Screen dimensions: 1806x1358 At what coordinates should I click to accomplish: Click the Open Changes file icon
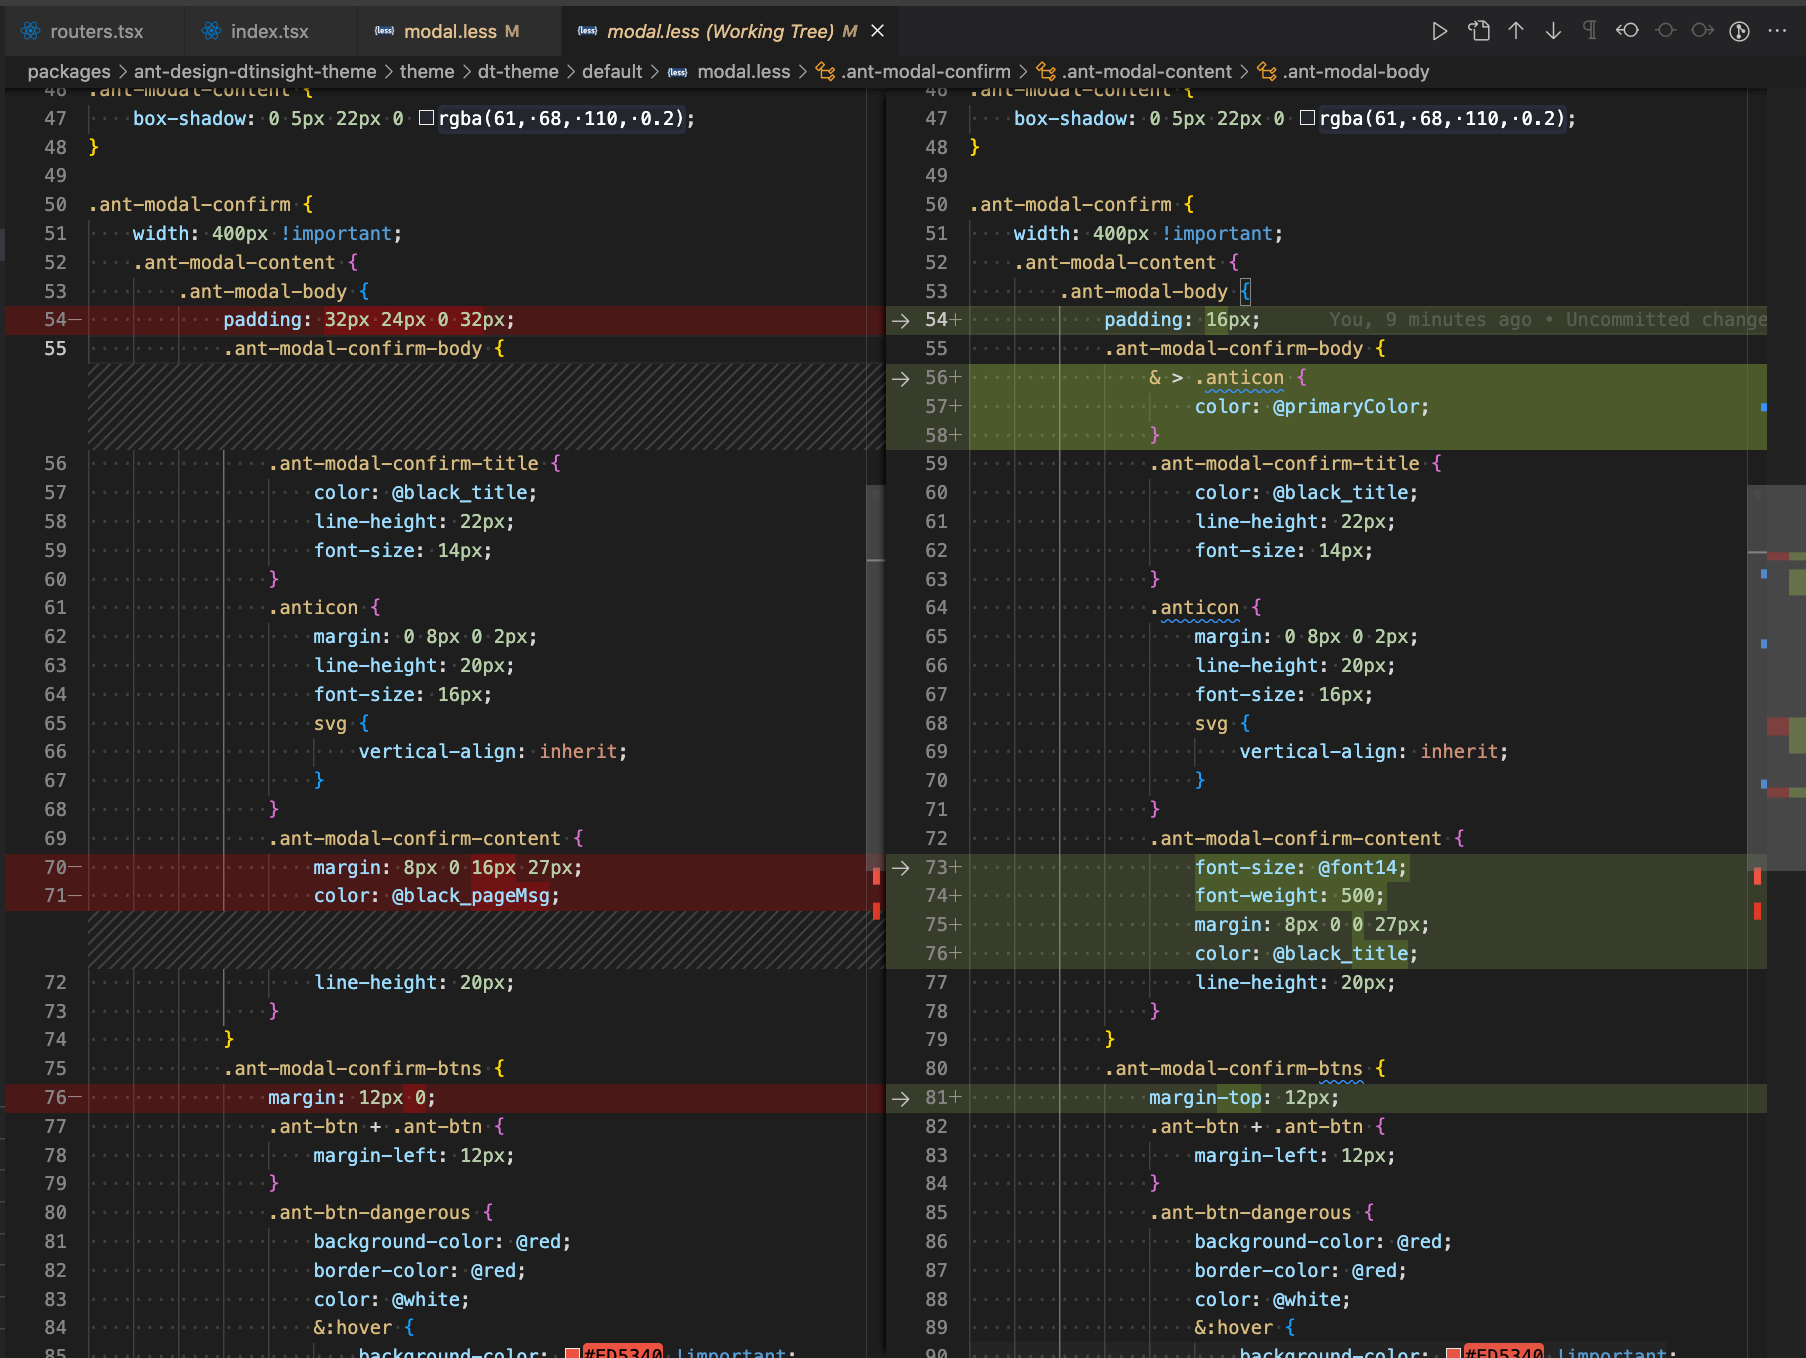pyautogui.click(x=1478, y=30)
